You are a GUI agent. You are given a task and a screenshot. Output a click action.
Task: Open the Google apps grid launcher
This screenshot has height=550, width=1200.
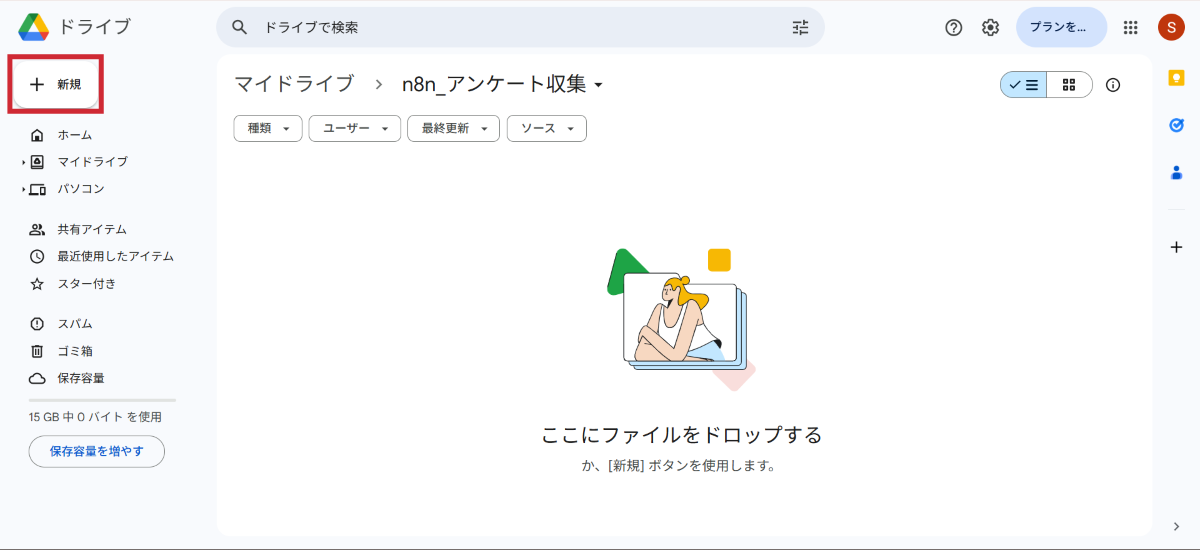pyautogui.click(x=1131, y=28)
